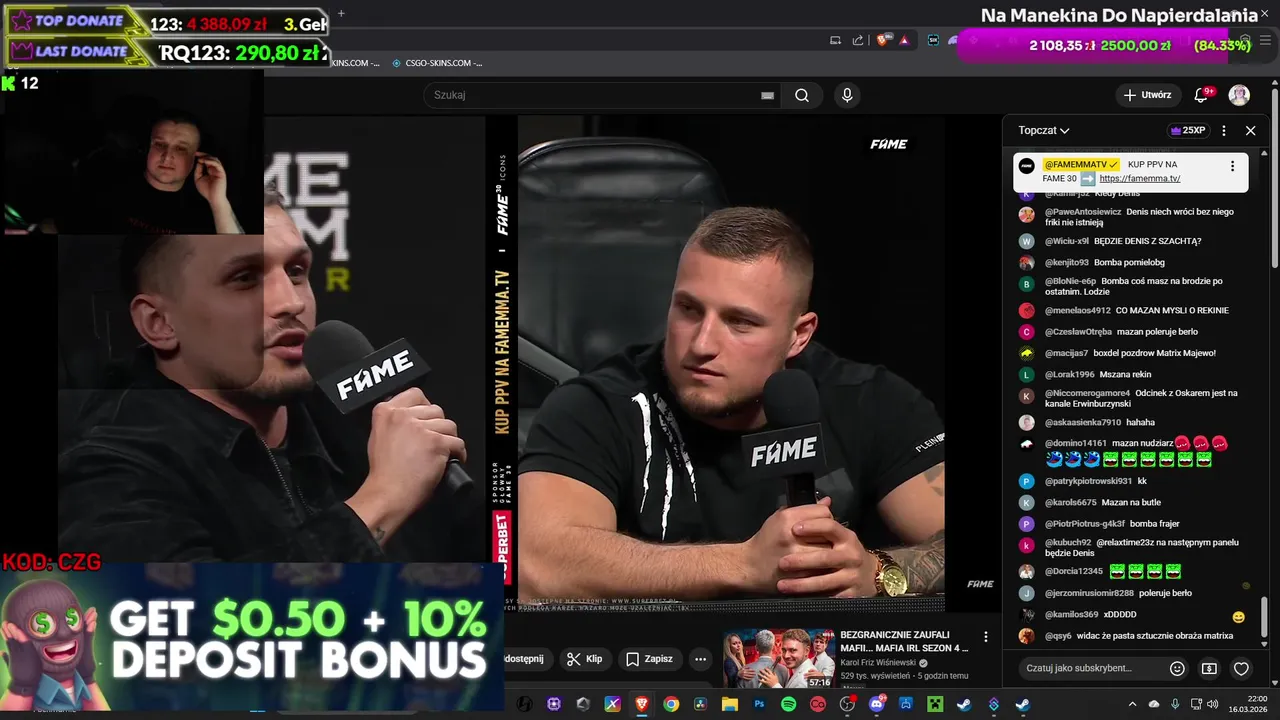The width and height of the screenshot is (1280, 720).
Task: Click the cast/screen icon in address bar
Action: pos(835,40)
